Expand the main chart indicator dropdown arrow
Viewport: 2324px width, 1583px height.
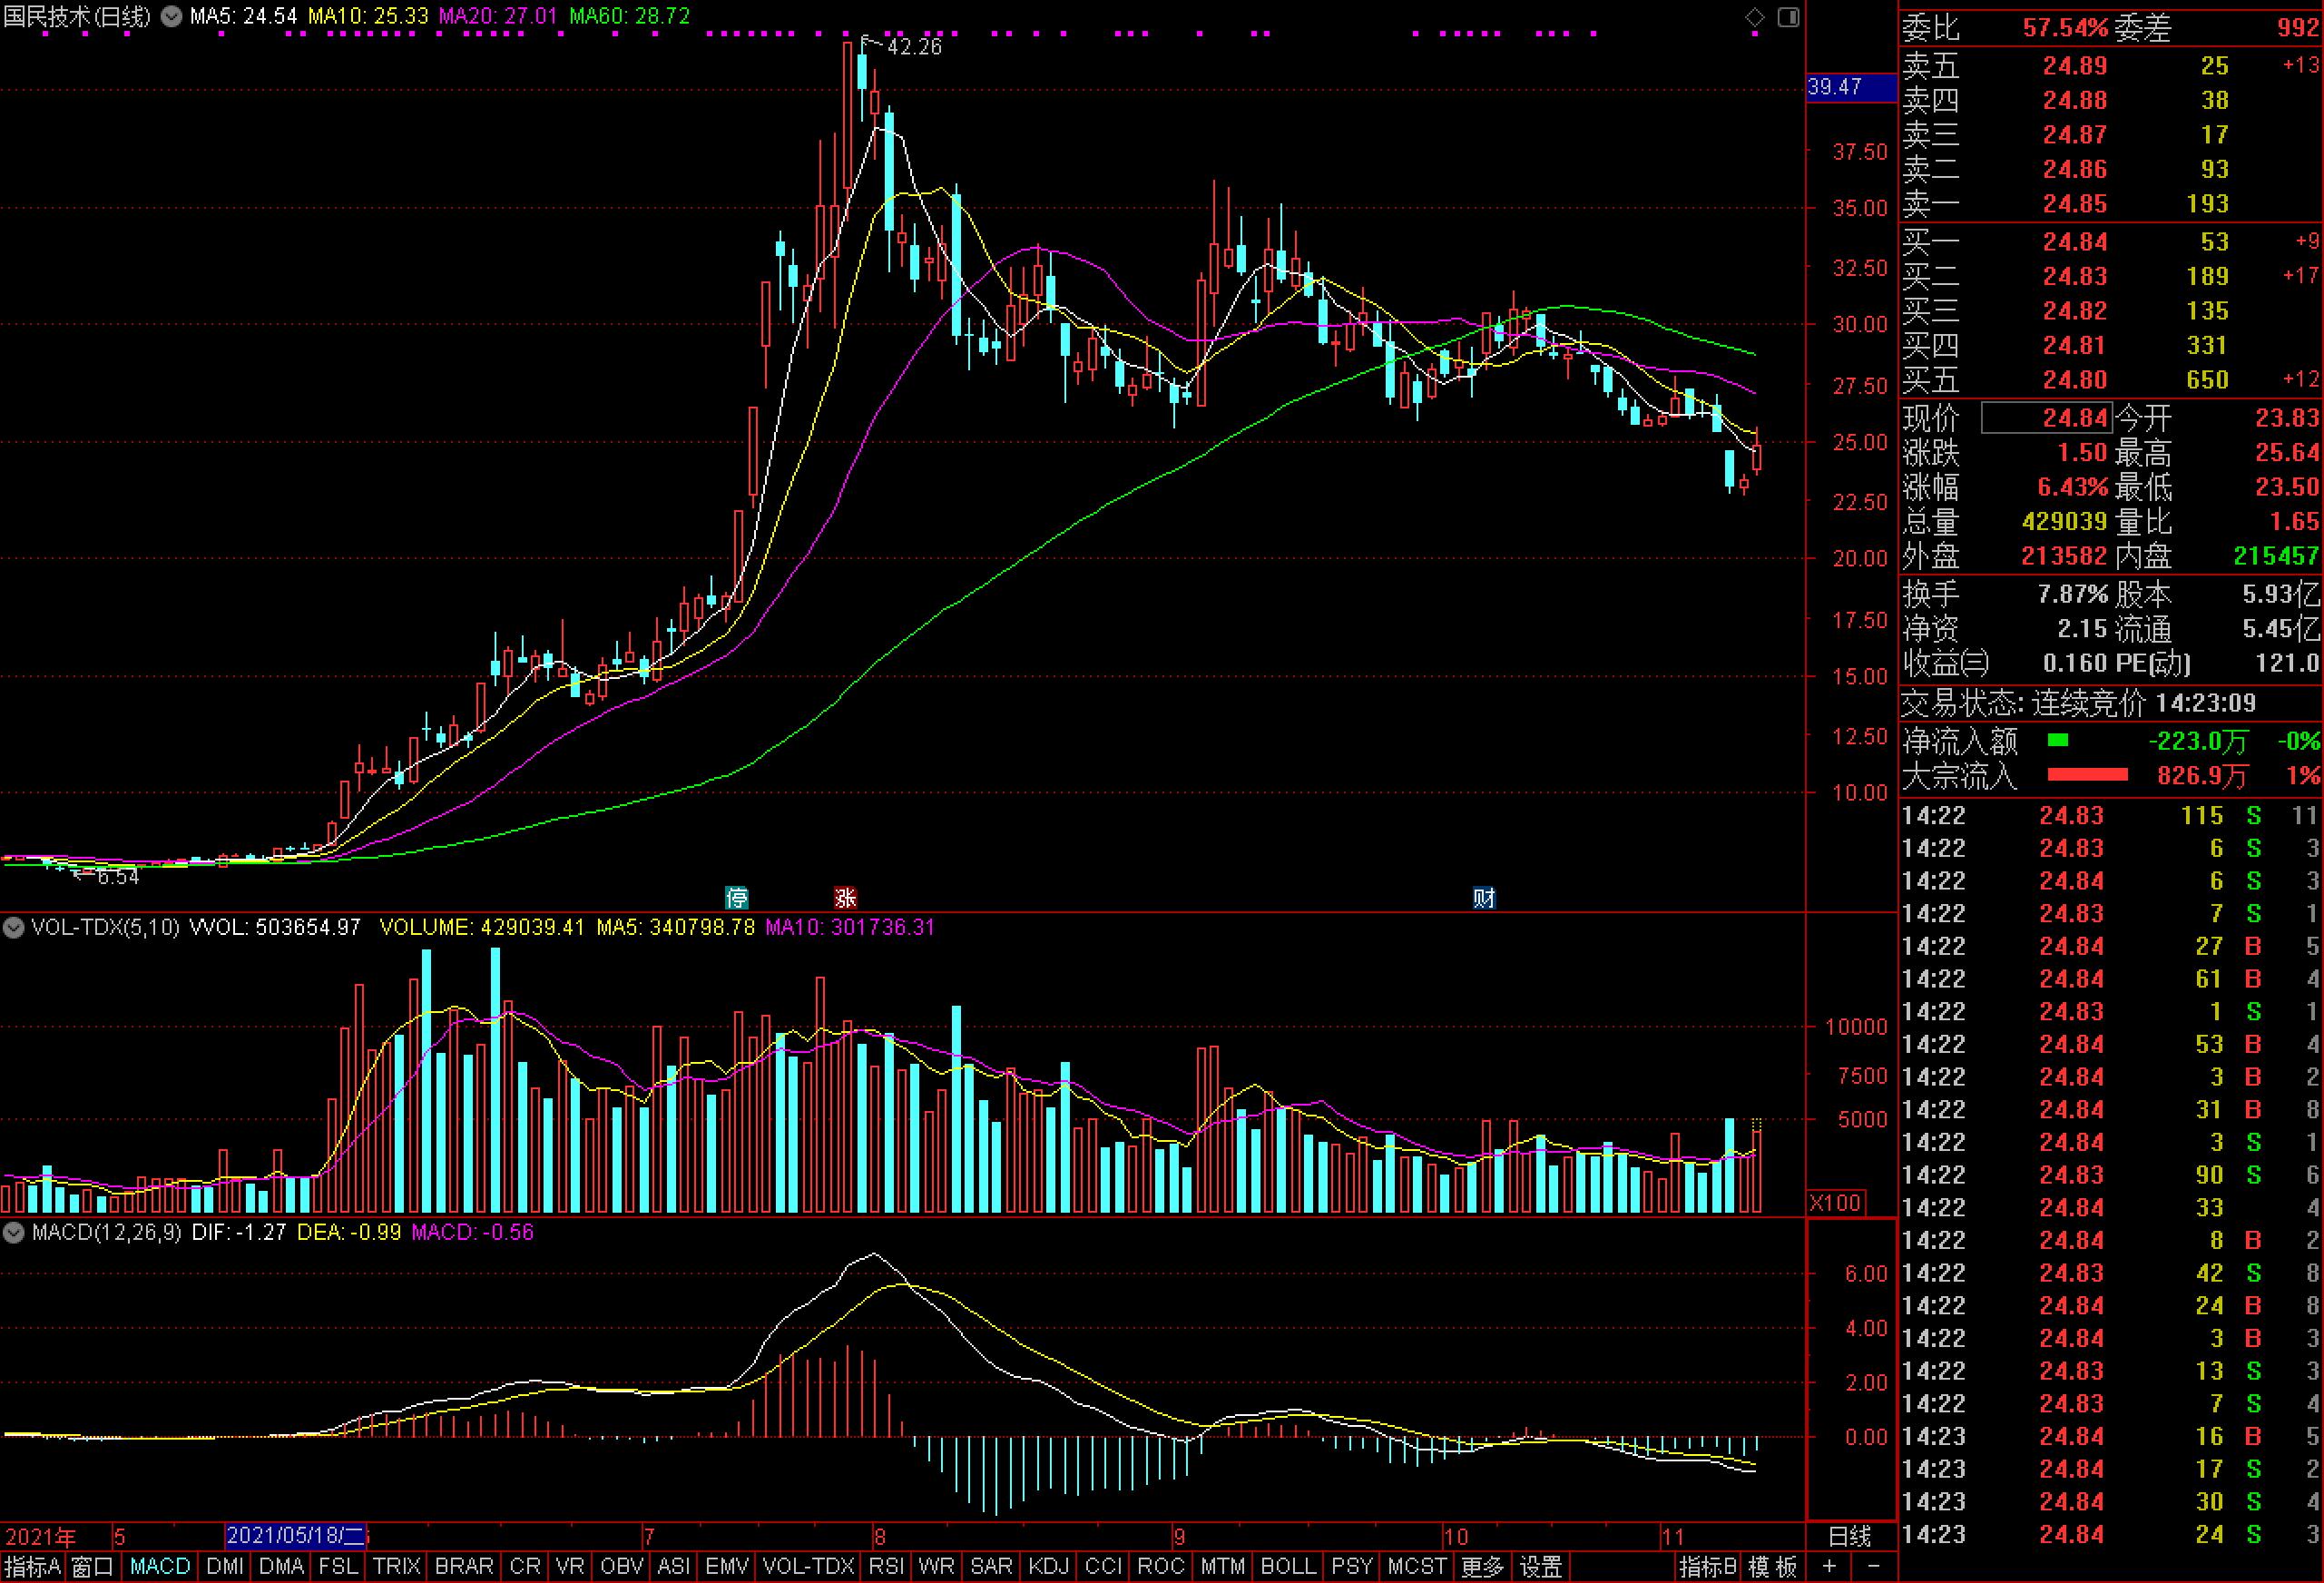click(x=172, y=17)
